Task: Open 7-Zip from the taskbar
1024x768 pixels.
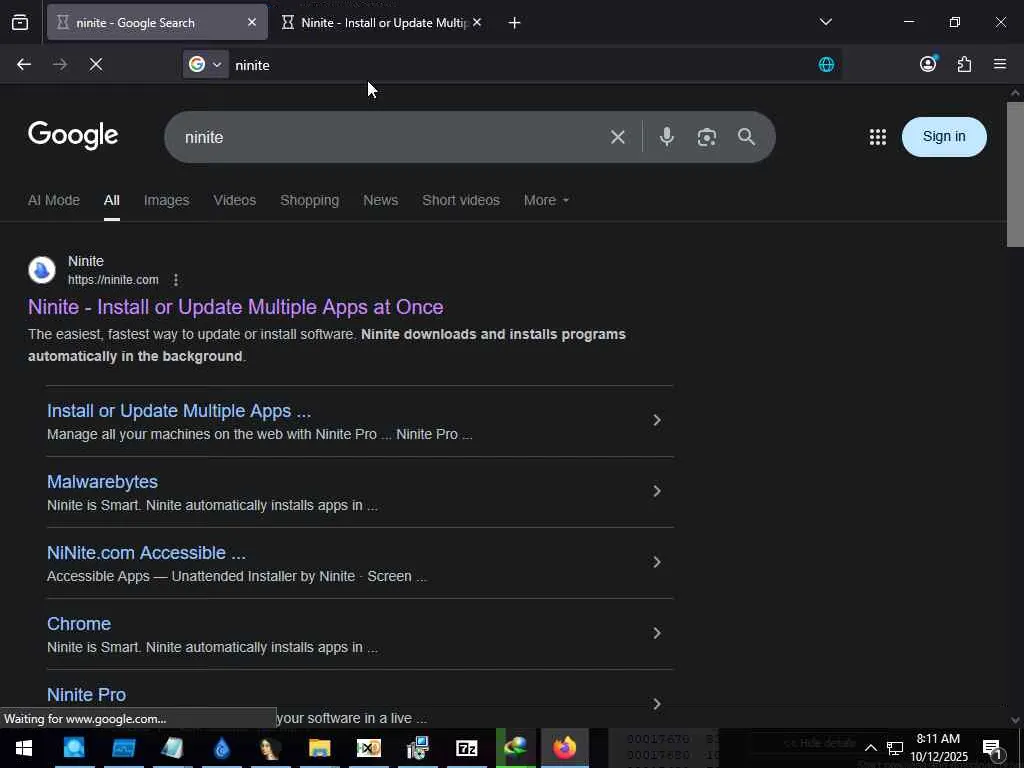Action: click(466, 748)
